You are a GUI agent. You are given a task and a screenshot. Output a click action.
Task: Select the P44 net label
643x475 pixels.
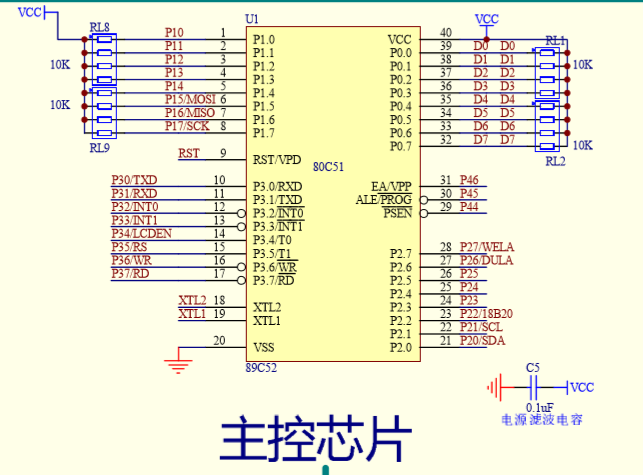(x=469, y=206)
